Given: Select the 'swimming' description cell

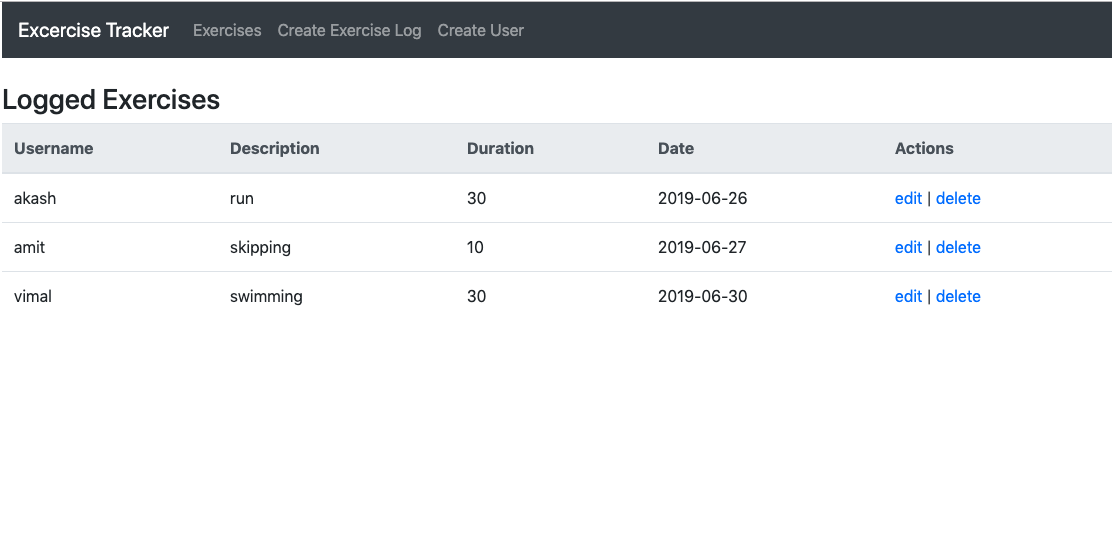Looking at the screenshot, I should coord(266,296).
